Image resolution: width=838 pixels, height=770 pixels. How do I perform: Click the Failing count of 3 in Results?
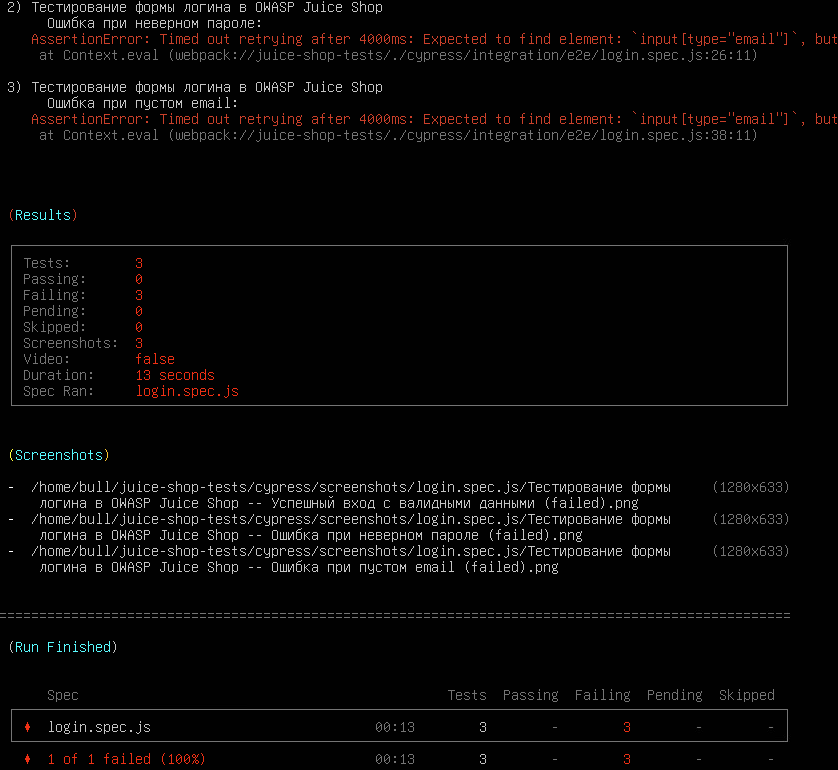pos(138,295)
